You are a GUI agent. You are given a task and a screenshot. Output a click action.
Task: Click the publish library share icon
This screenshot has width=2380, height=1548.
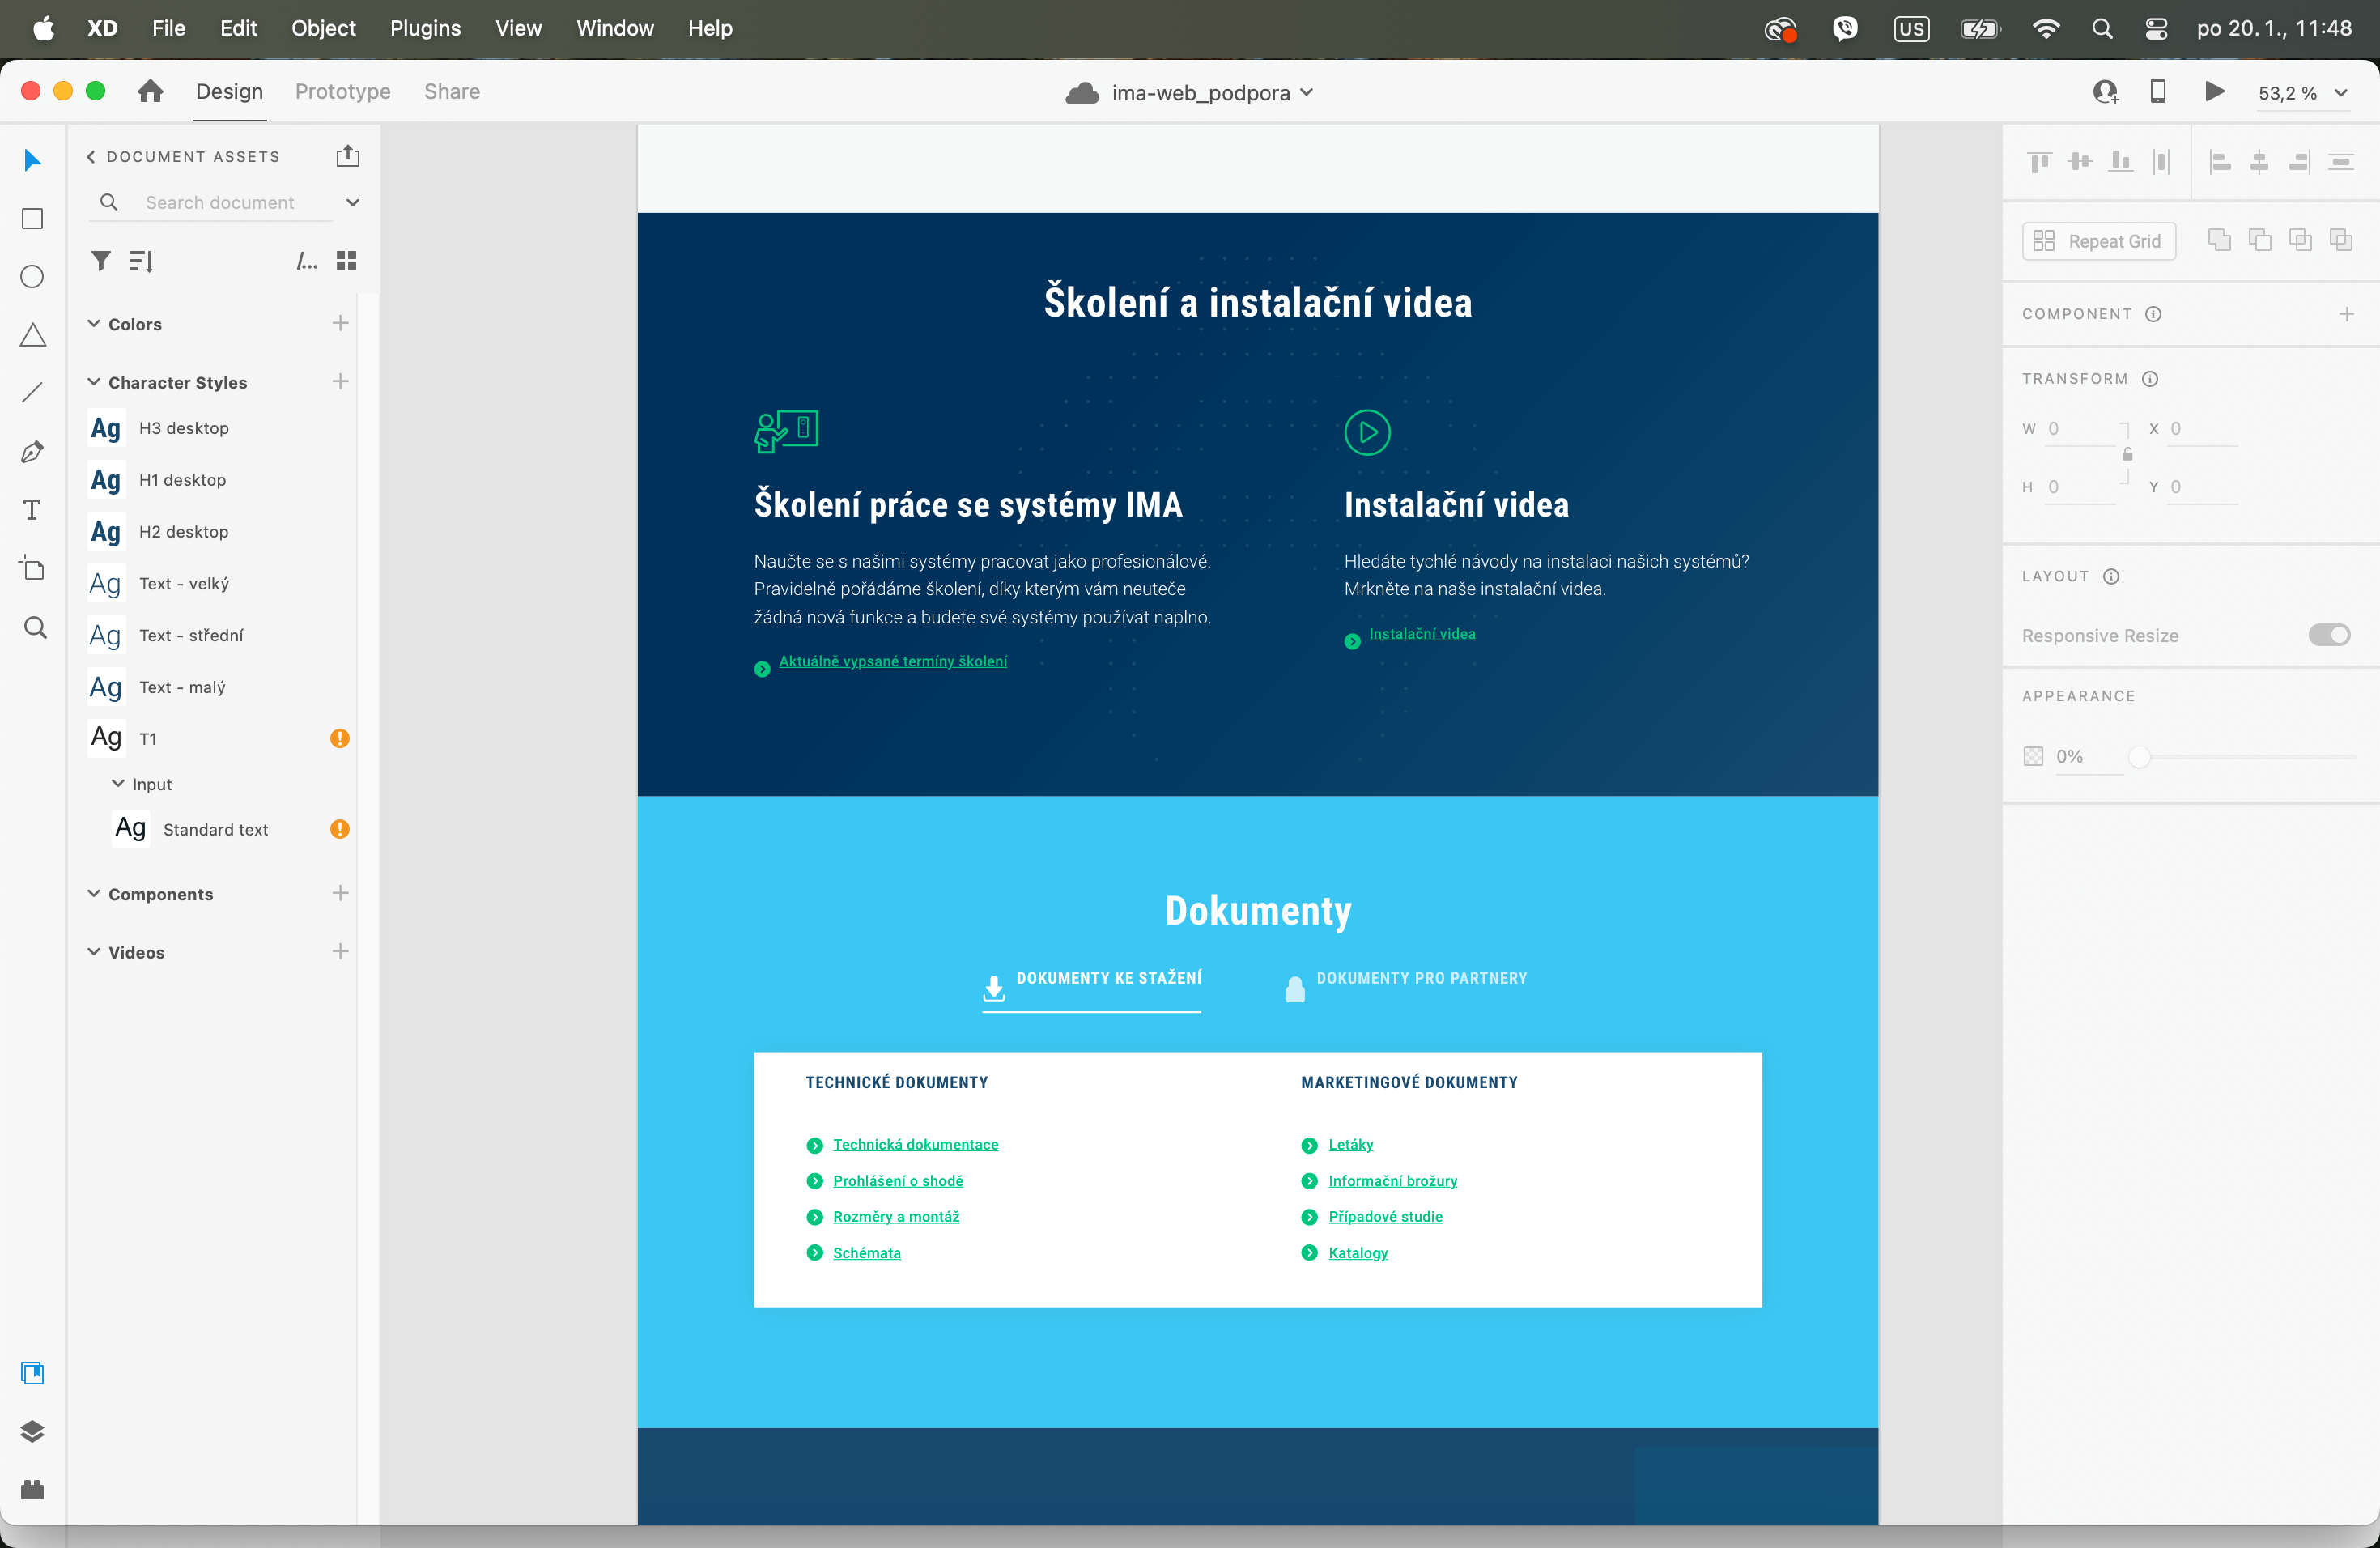[347, 156]
